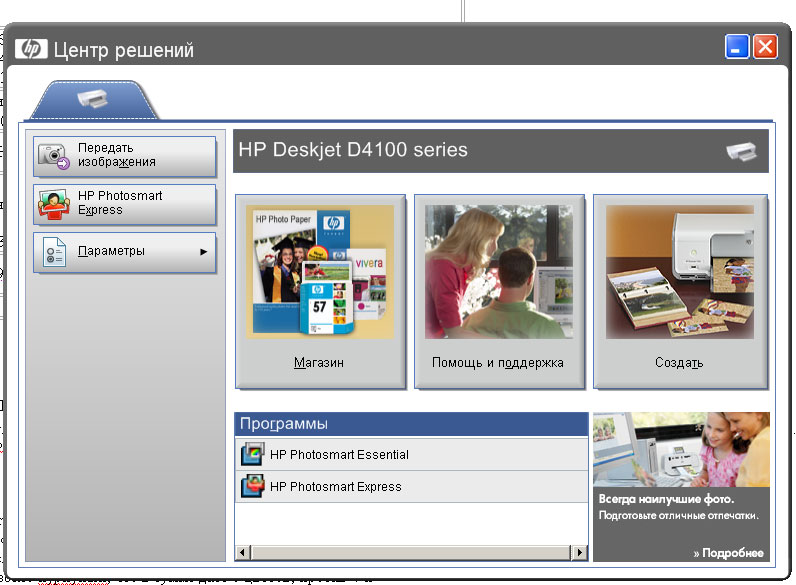Click the HP Photosmart Essential program icon
Viewport: 796px width, 585px height.
tap(252, 455)
